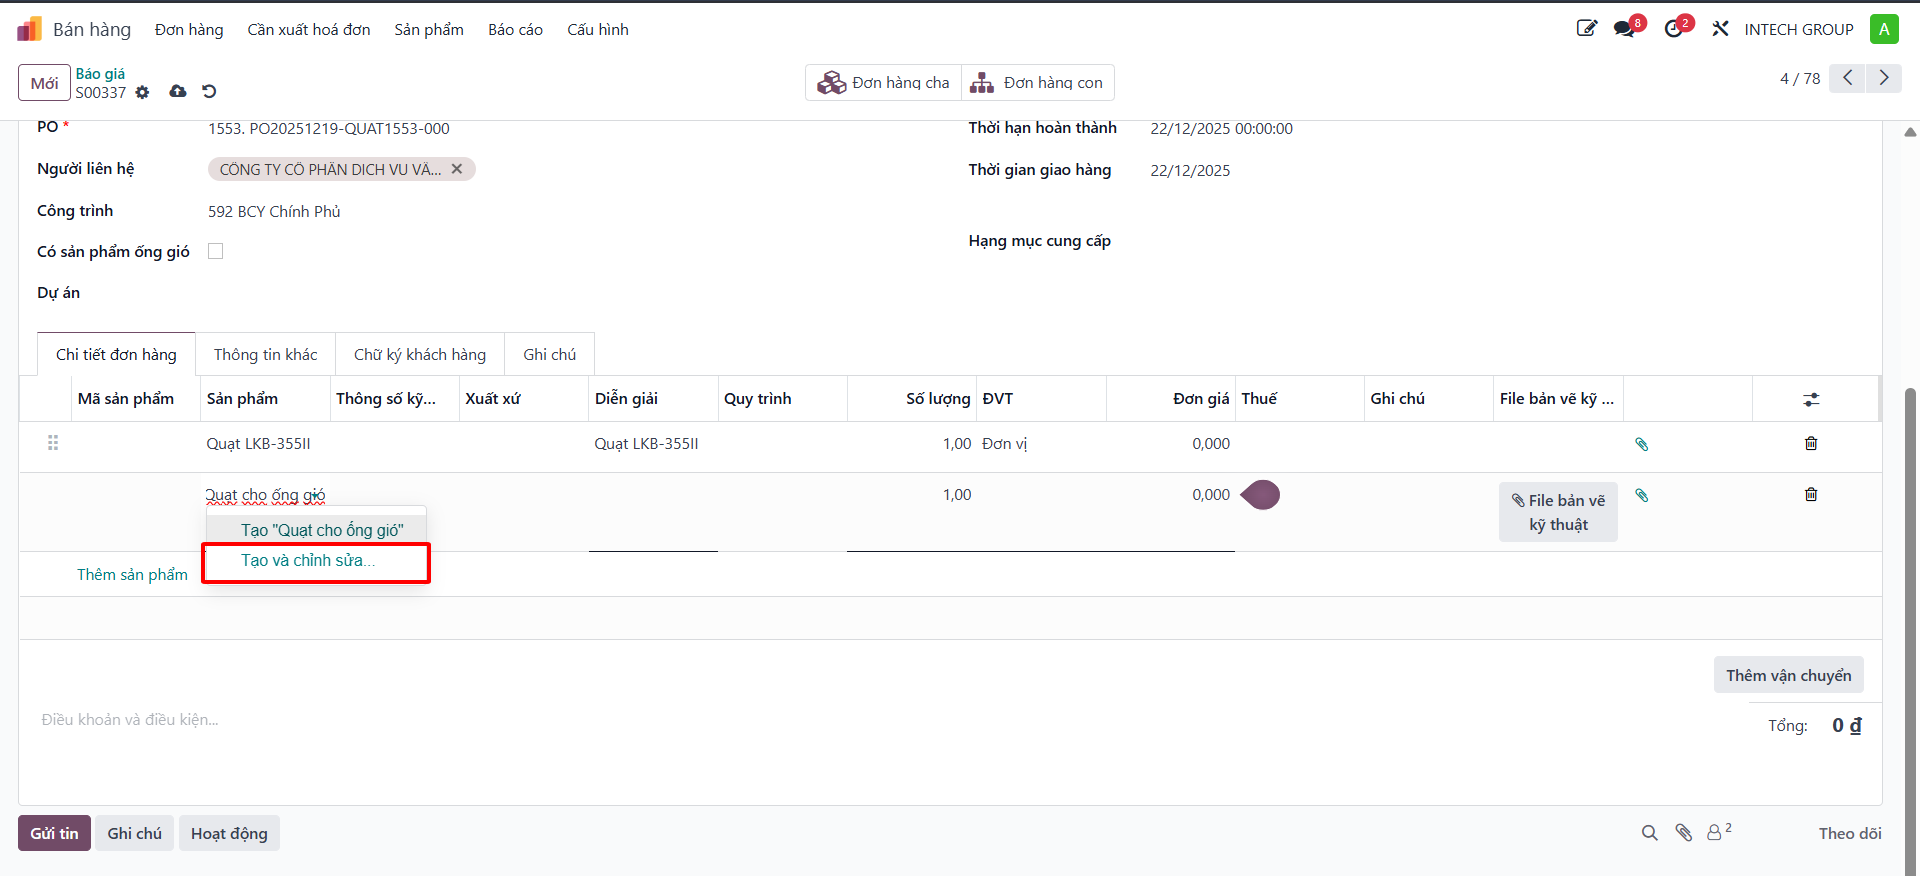Click the gear icon next to S00337

pyautogui.click(x=142, y=92)
